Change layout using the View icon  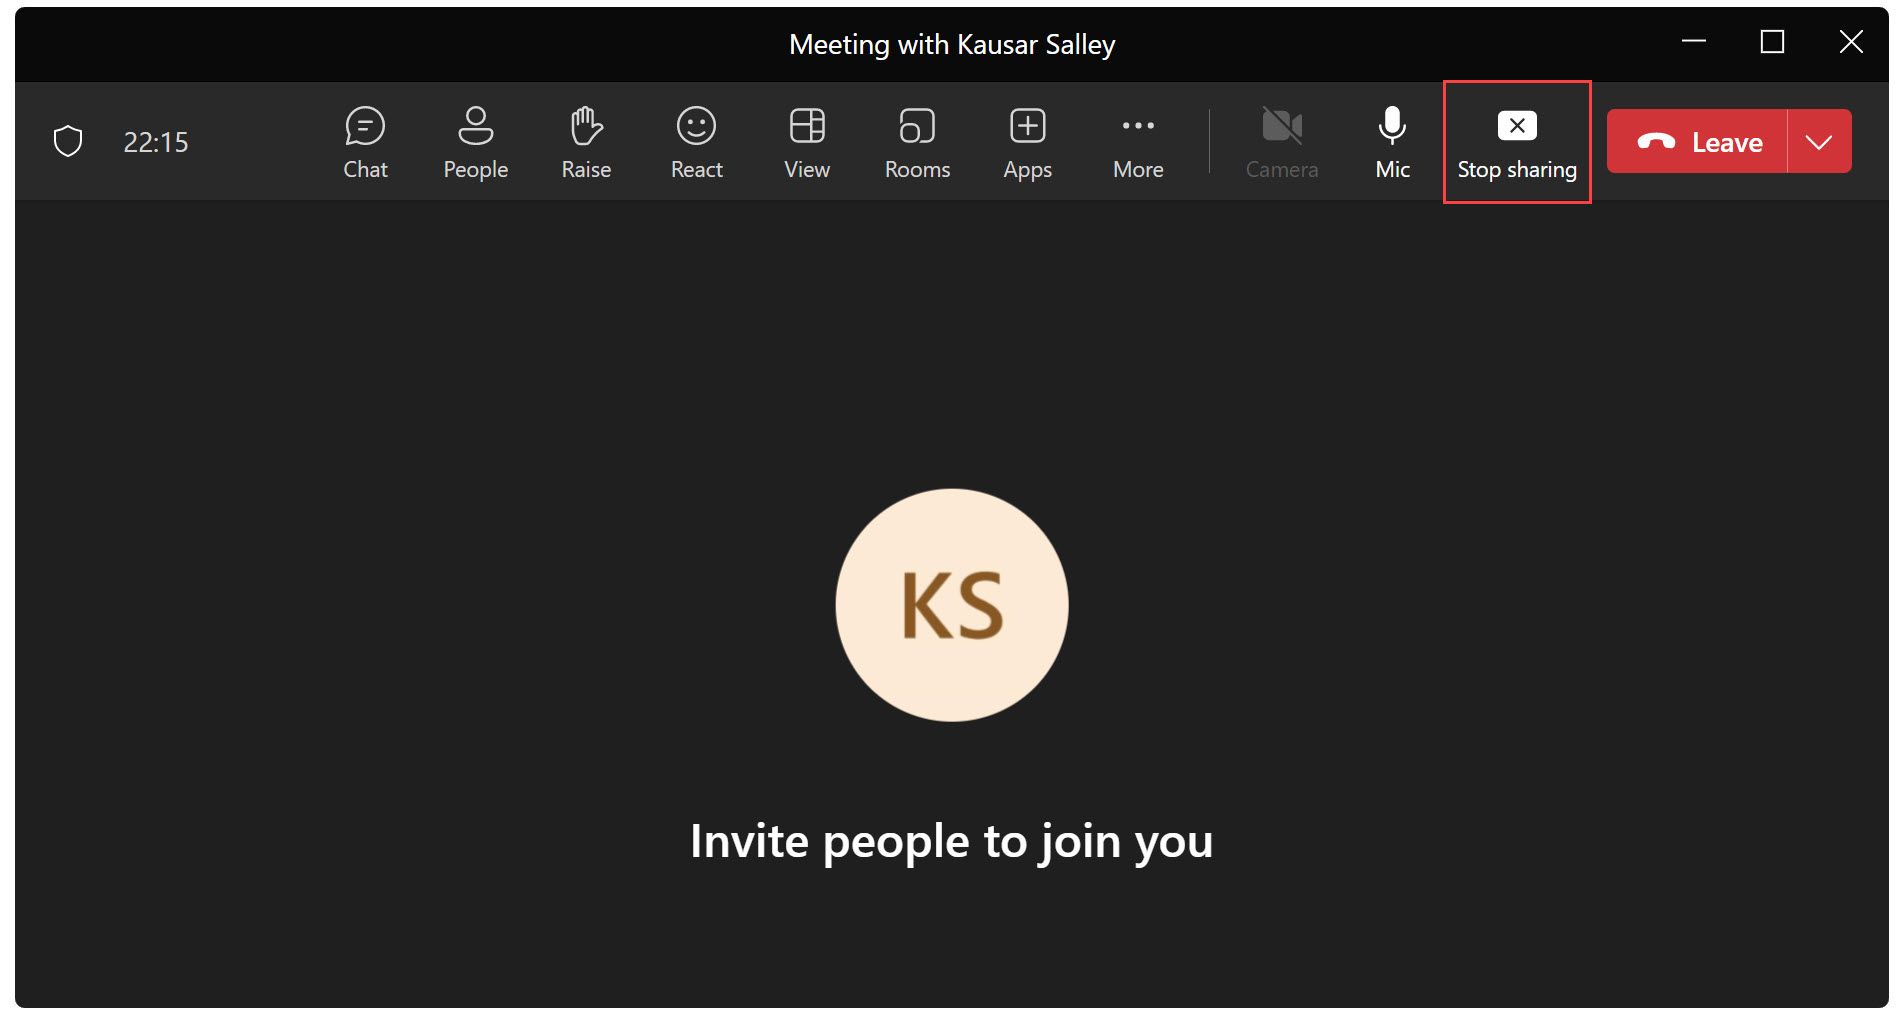[x=806, y=141]
